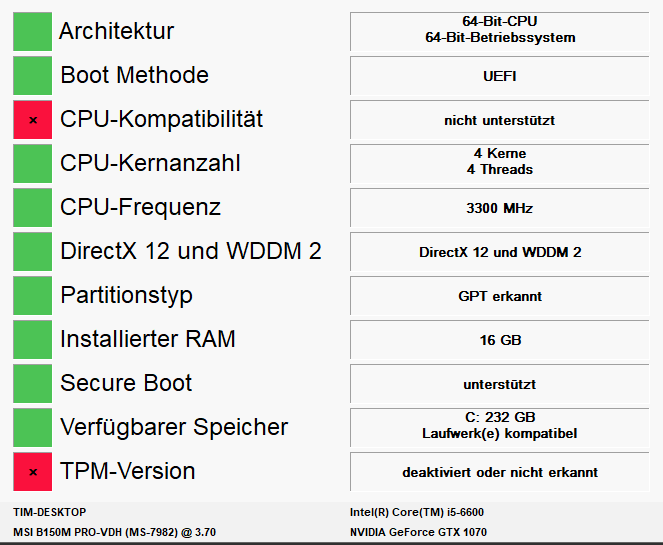Click the red CPU-Kompatibilität failure indicator
The width and height of the screenshot is (663, 545).
(x=33, y=119)
